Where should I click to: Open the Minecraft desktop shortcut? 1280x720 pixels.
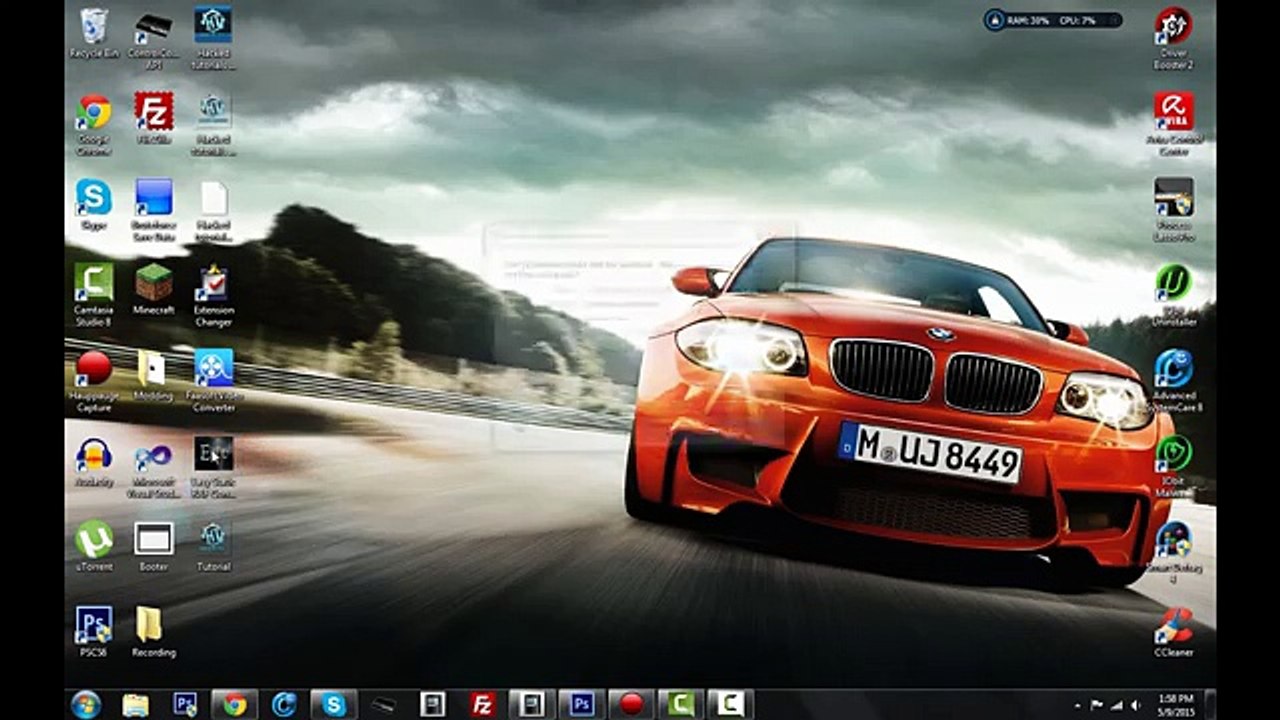[154, 284]
